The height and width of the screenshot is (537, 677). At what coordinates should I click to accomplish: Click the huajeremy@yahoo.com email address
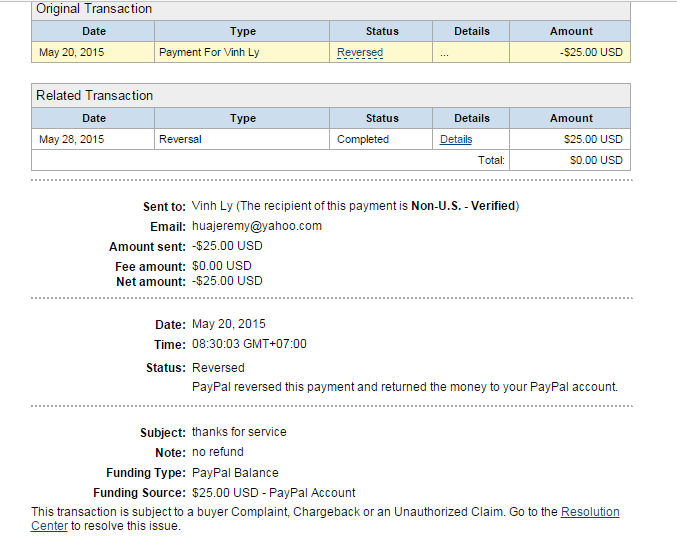(257, 226)
